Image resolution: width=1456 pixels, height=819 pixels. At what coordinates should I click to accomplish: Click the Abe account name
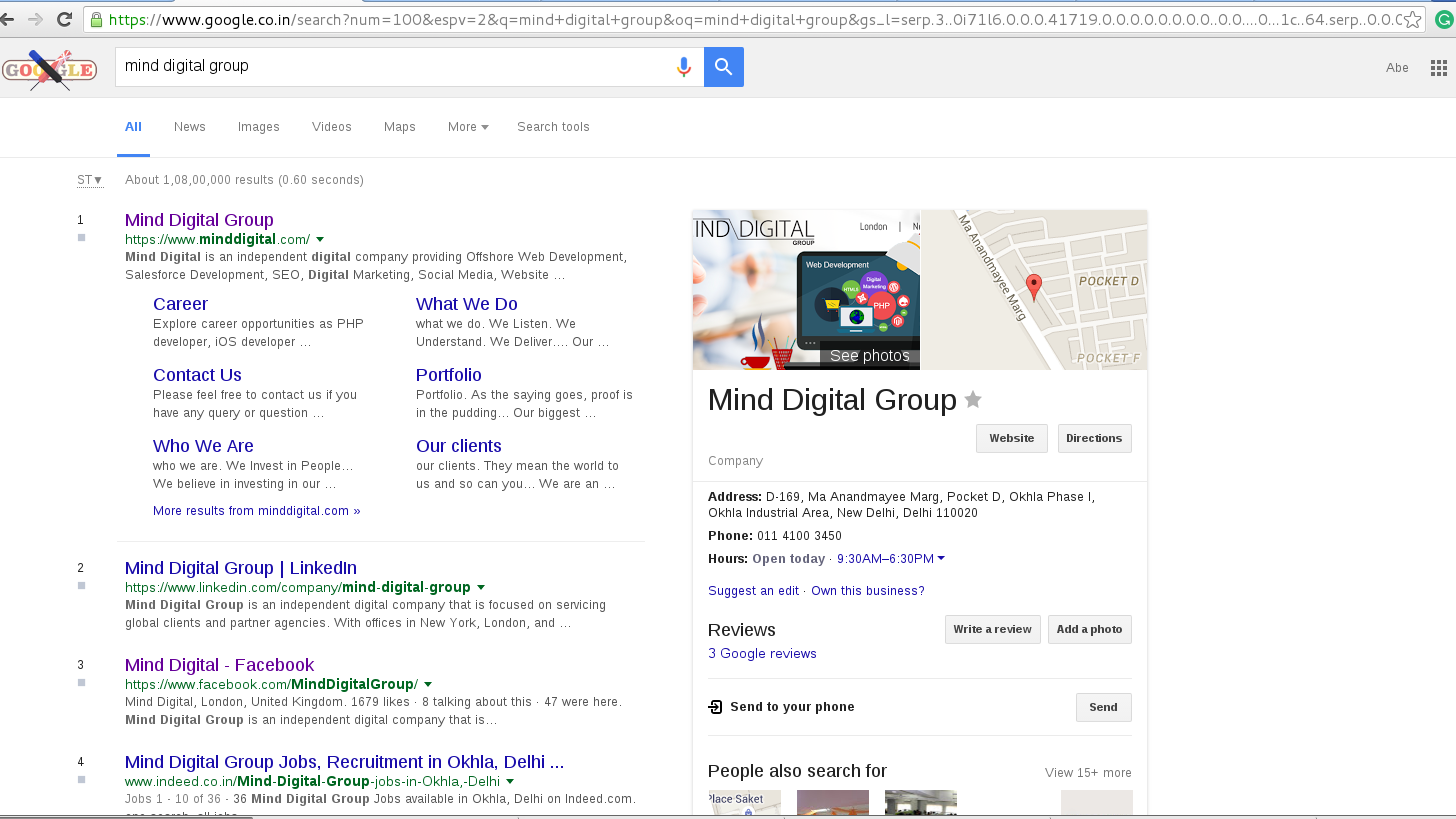pos(1397,68)
